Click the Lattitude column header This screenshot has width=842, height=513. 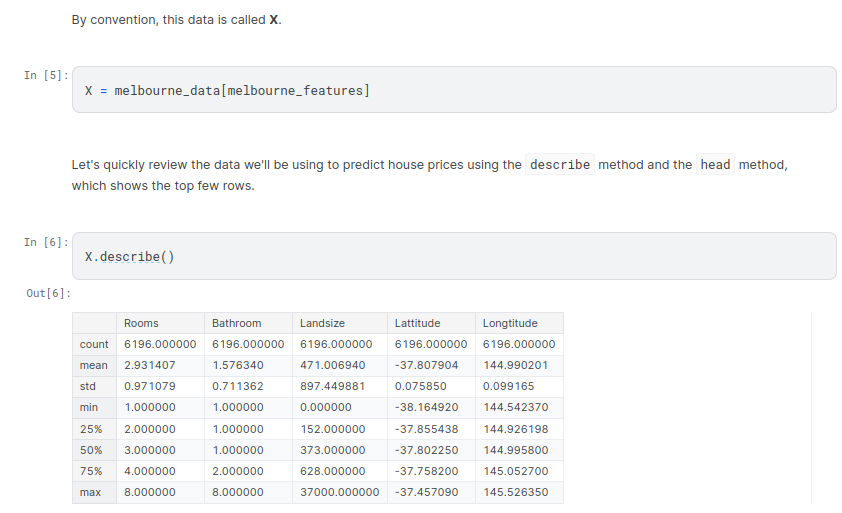click(417, 323)
